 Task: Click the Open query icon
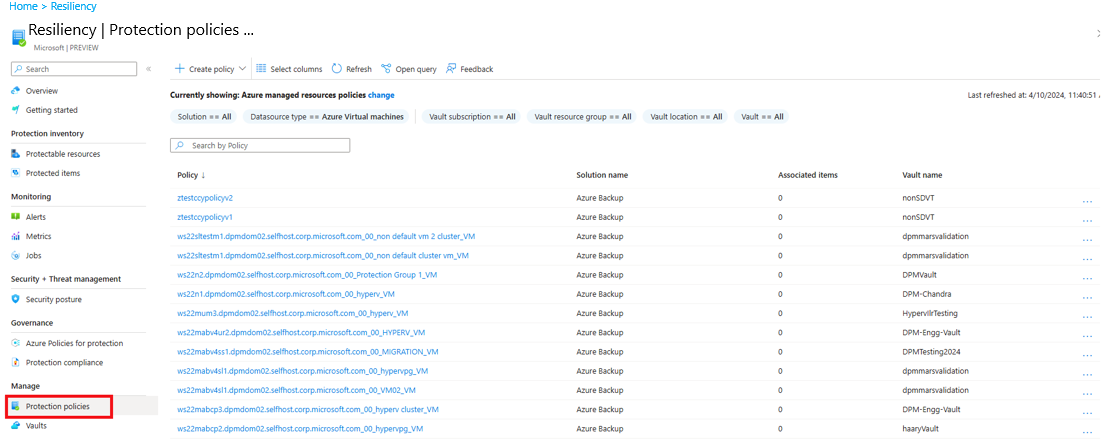pos(386,69)
